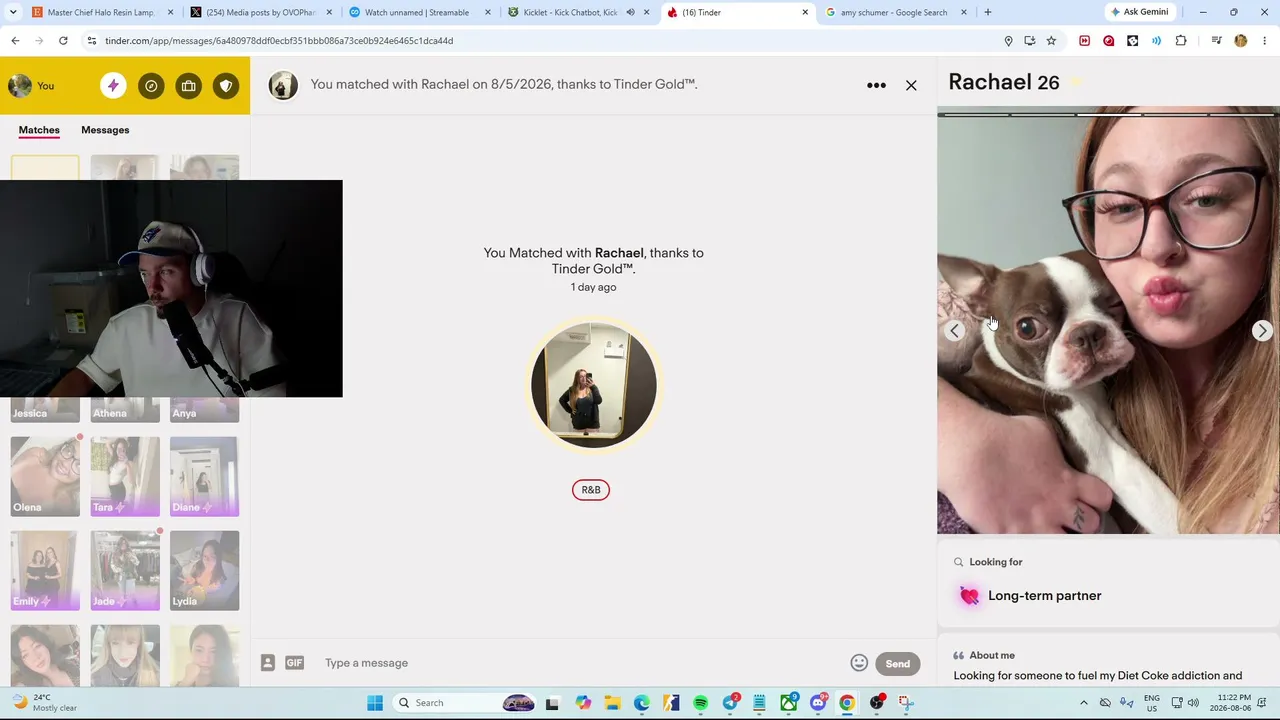
Task: Open the Work Mode briefcase icon
Action: 189,86
